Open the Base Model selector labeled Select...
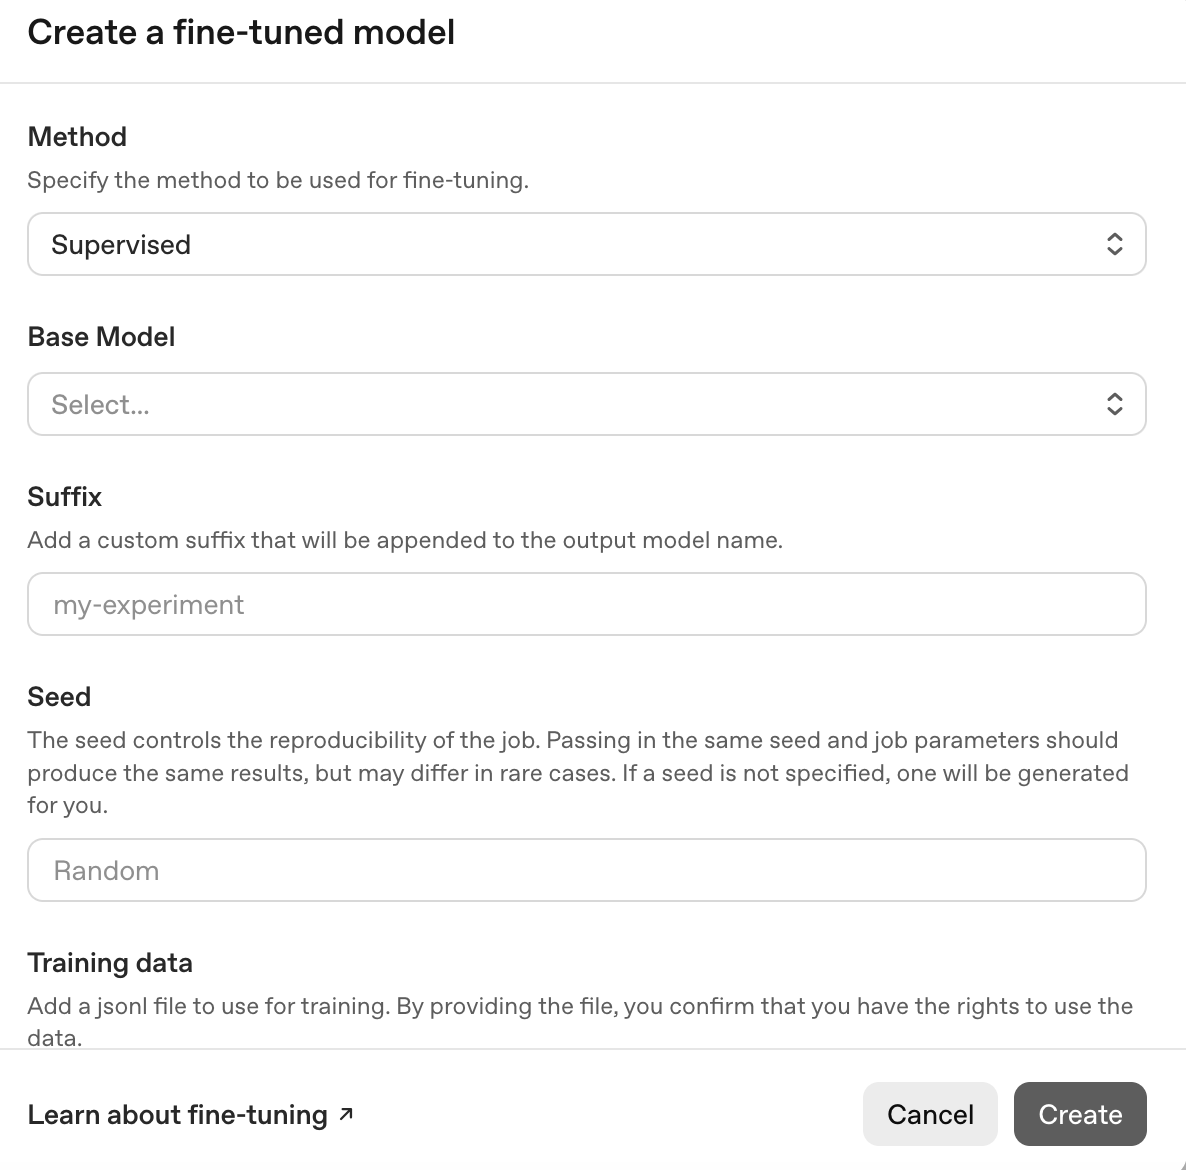This screenshot has width=1186, height=1170. (586, 404)
